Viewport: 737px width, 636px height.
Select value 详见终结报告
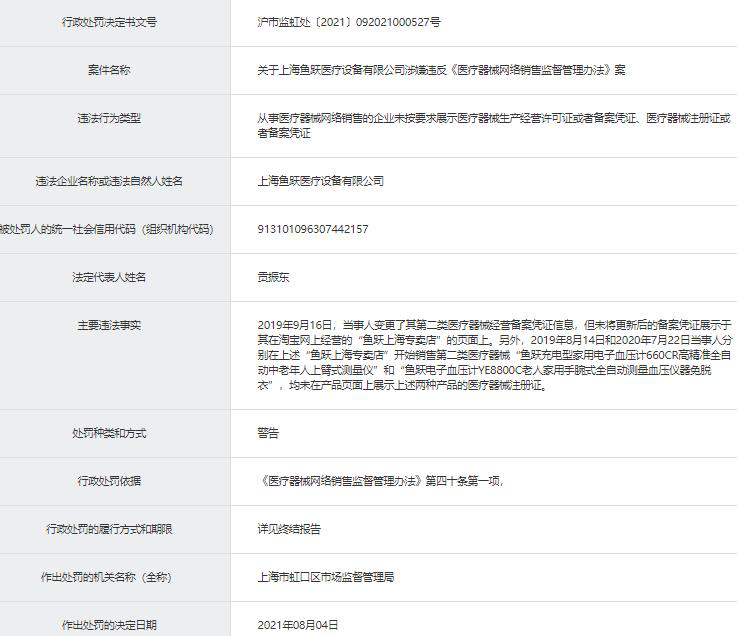289,529
